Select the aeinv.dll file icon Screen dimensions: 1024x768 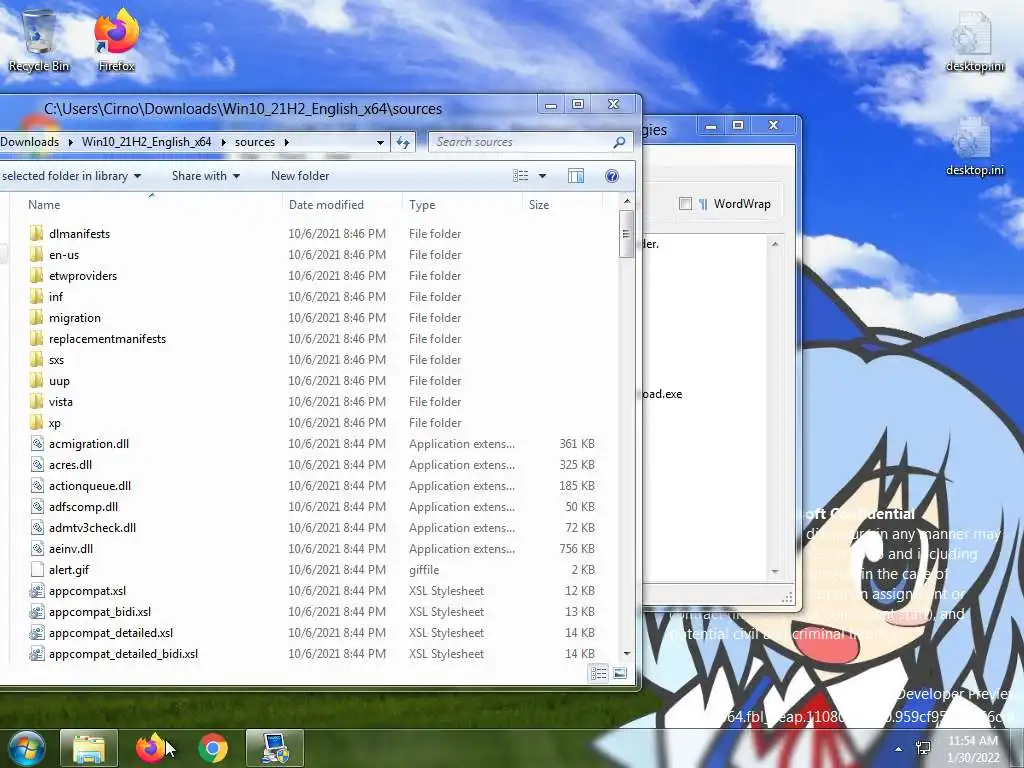tap(37, 549)
